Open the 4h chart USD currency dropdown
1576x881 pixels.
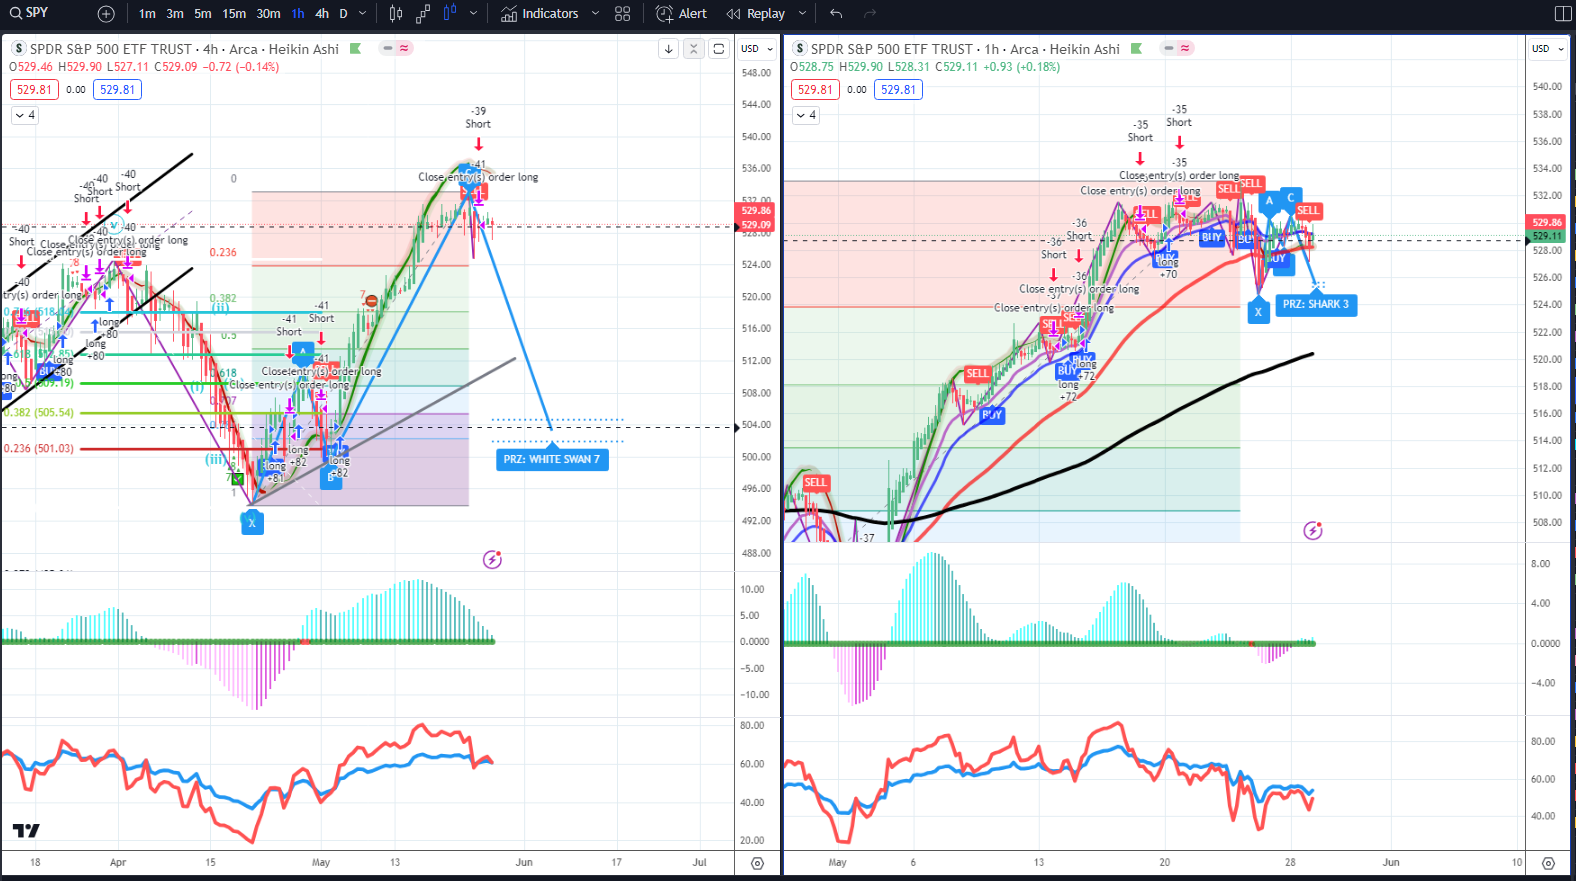tap(756, 48)
